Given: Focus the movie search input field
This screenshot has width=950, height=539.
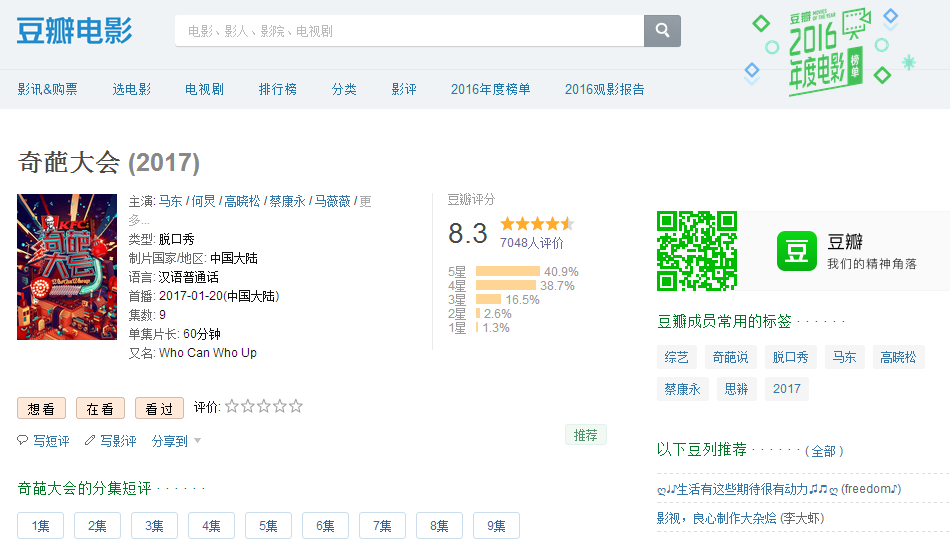Looking at the screenshot, I should coord(410,31).
